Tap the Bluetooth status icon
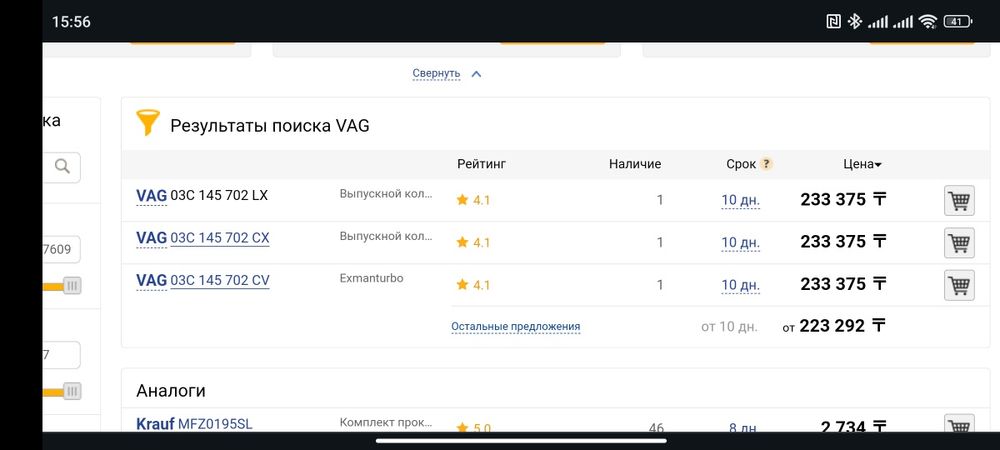The width and height of the screenshot is (1000, 450). pos(854,22)
